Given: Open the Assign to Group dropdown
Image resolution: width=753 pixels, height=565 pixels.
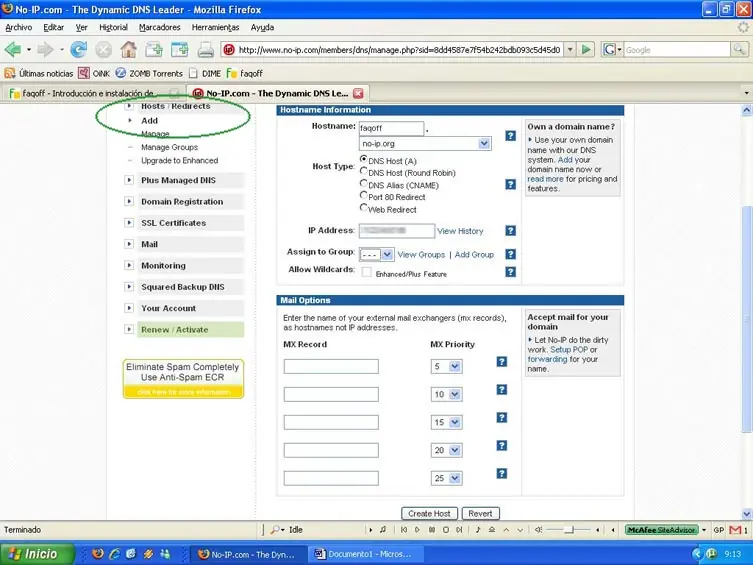Looking at the screenshot, I should pyautogui.click(x=377, y=254).
